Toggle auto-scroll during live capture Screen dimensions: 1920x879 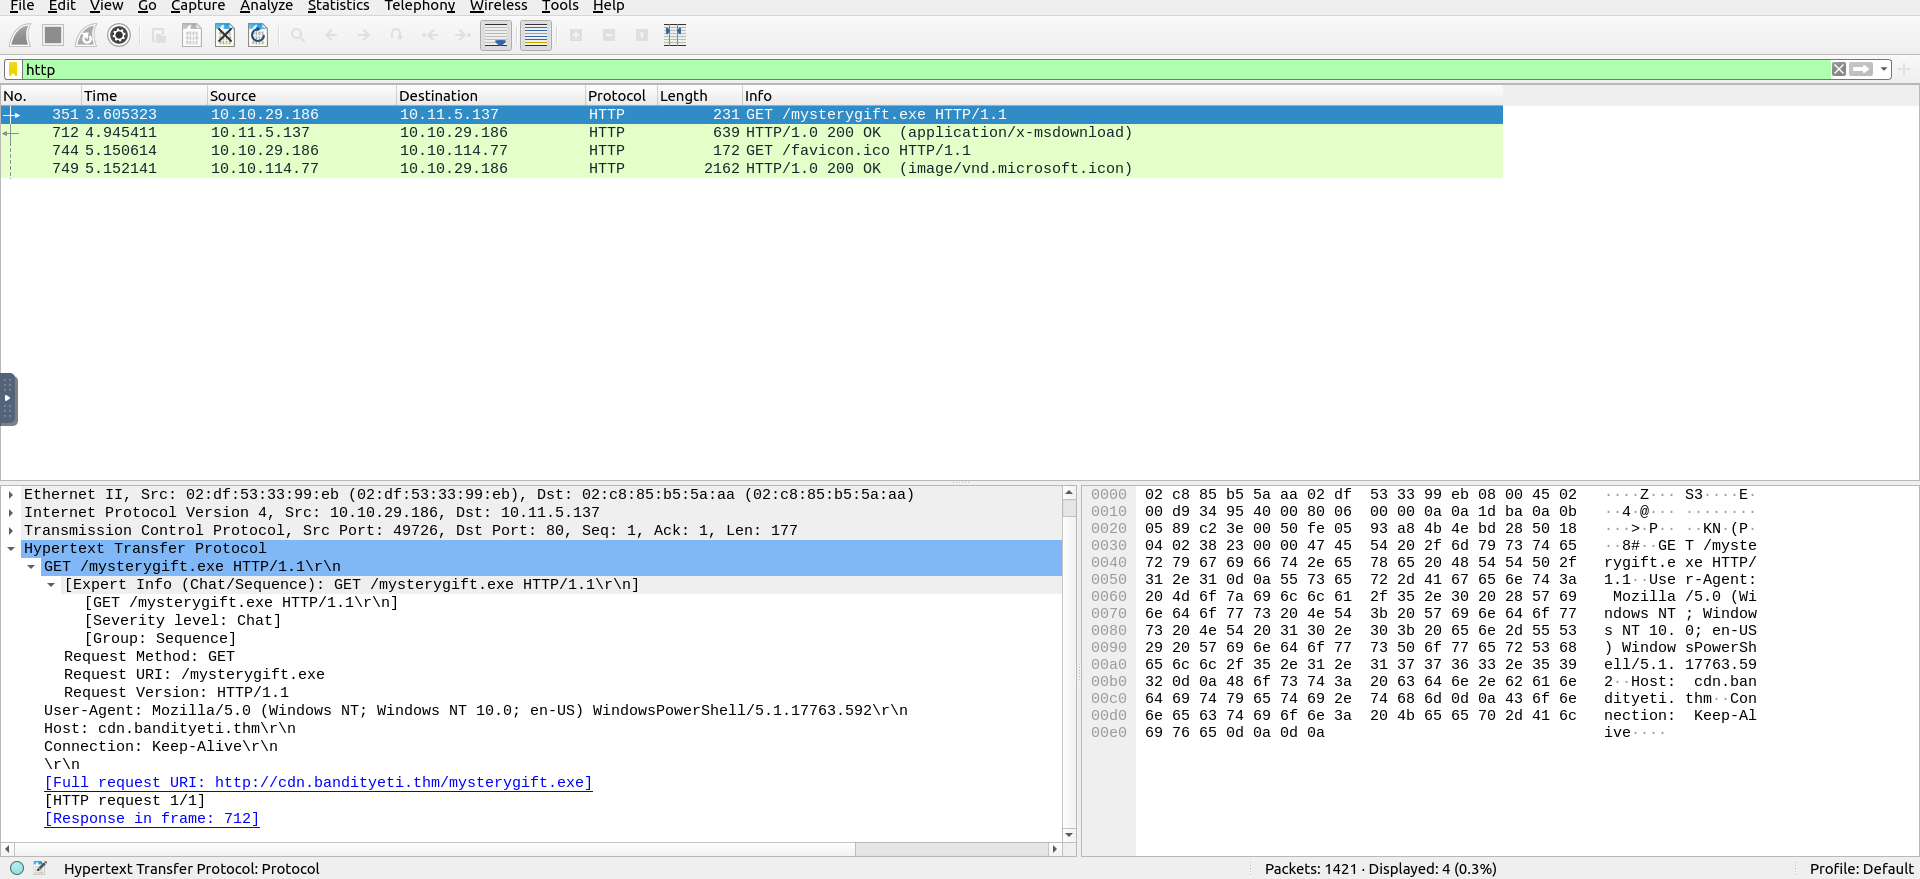[x=496, y=36]
